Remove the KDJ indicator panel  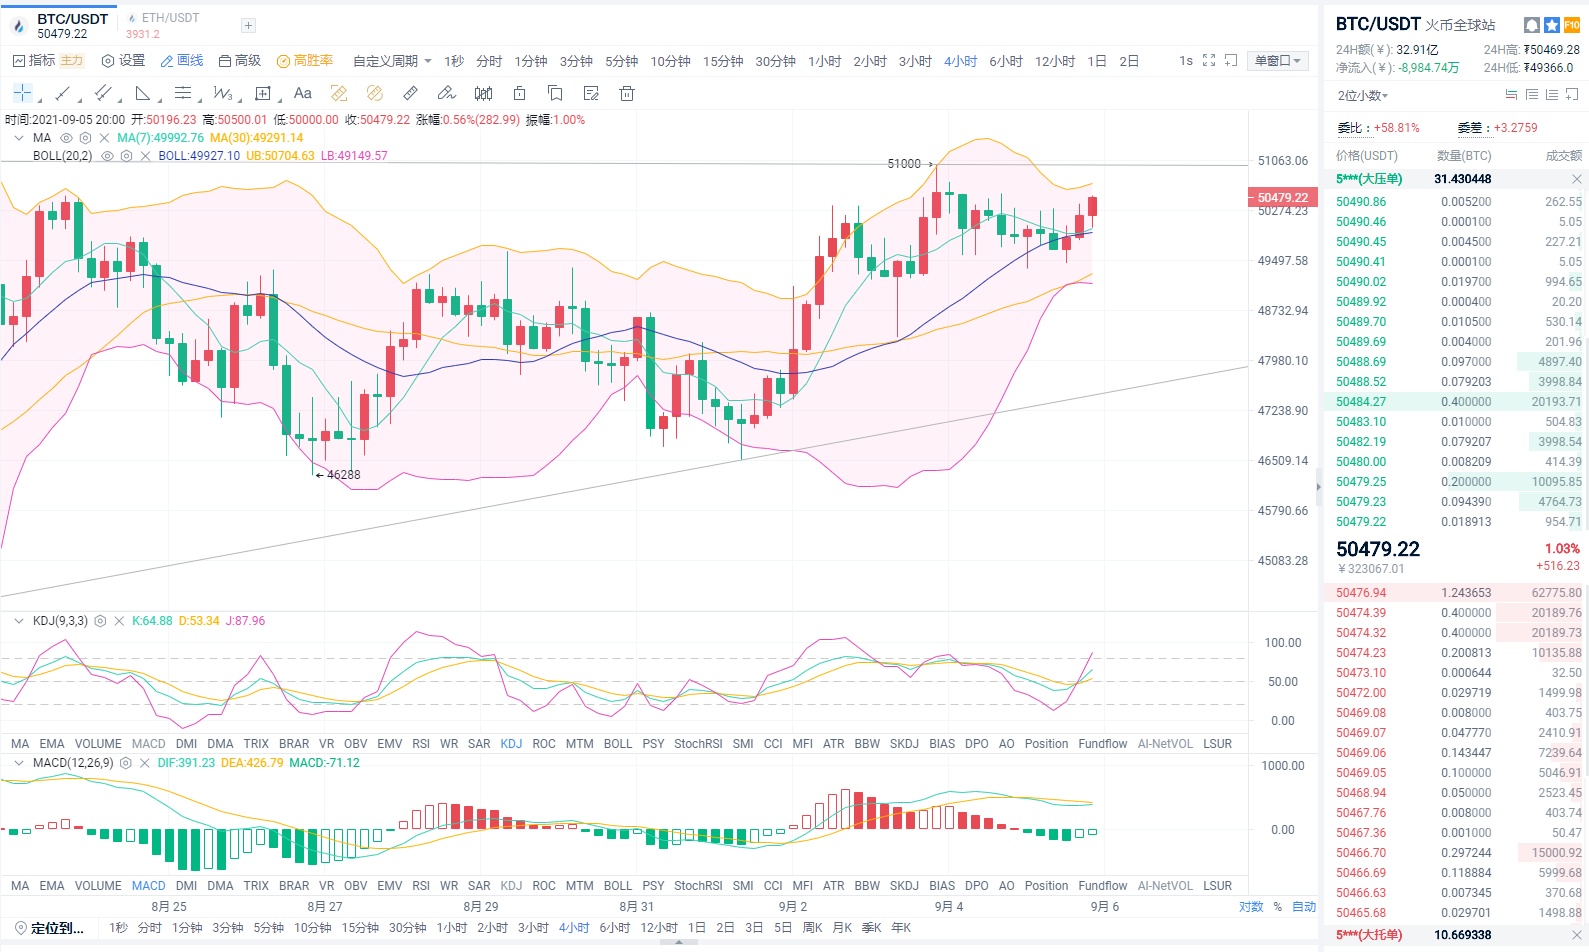[x=119, y=621]
